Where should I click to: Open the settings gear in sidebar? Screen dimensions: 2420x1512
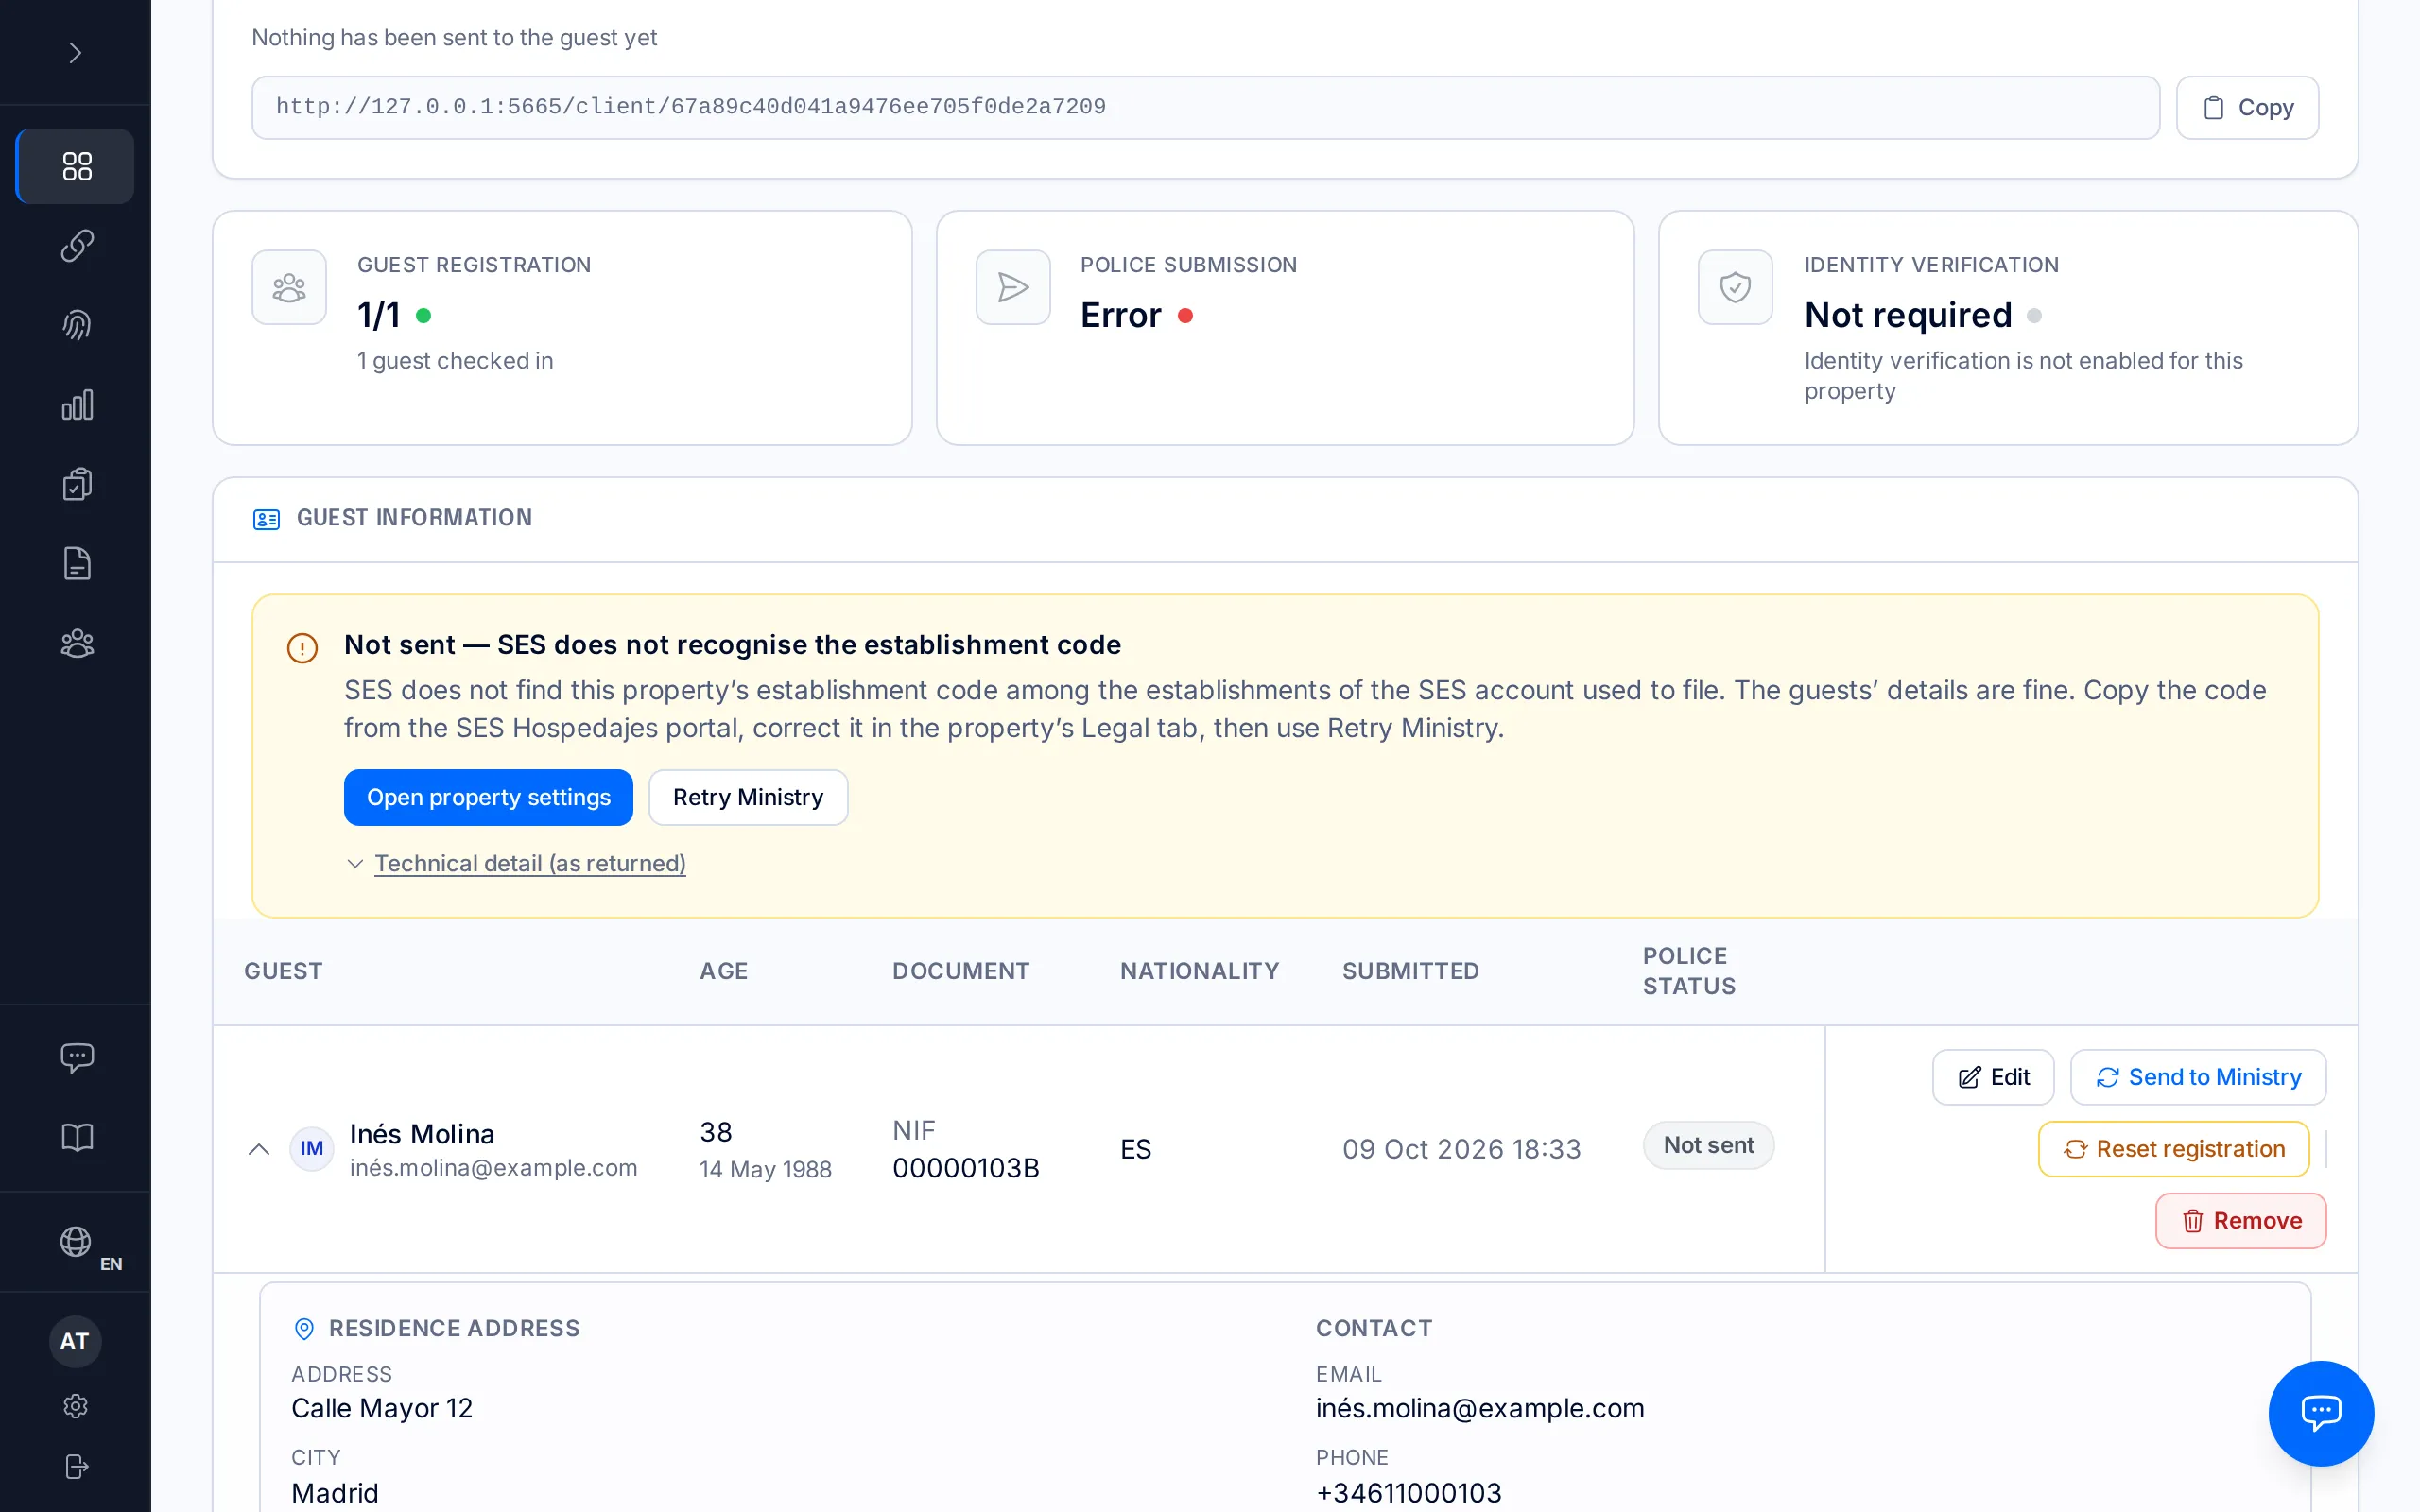coord(75,1406)
